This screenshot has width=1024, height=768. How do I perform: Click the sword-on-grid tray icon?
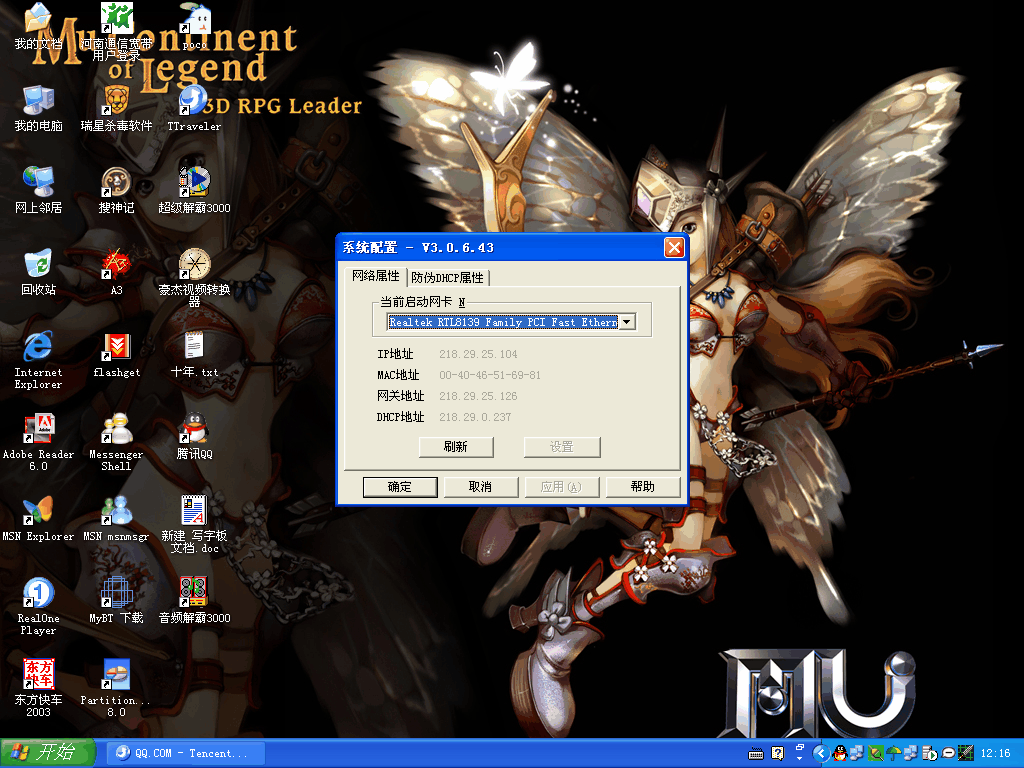[965, 754]
